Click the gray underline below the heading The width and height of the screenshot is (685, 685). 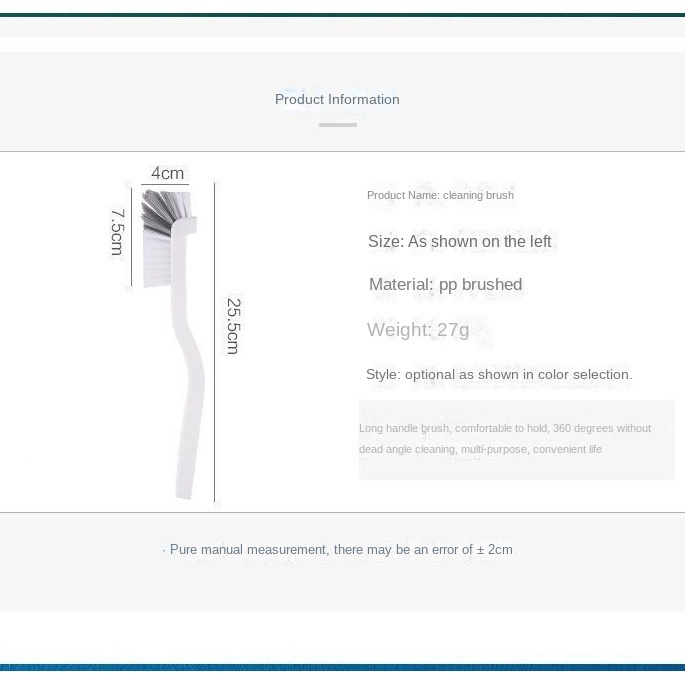pyautogui.click(x=338, y=125)
